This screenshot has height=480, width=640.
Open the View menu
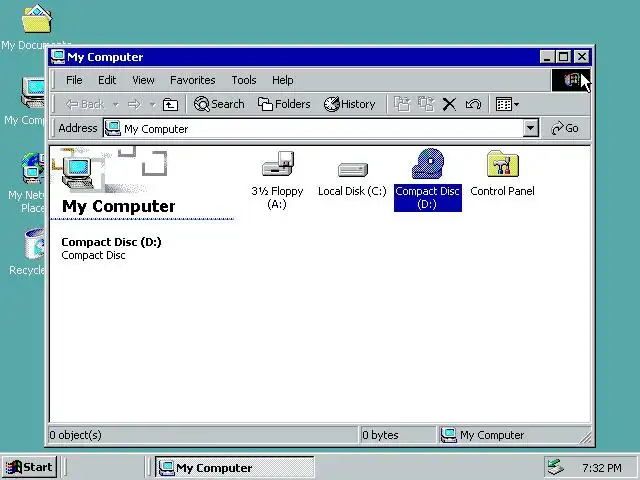click(x=143, y=80)
